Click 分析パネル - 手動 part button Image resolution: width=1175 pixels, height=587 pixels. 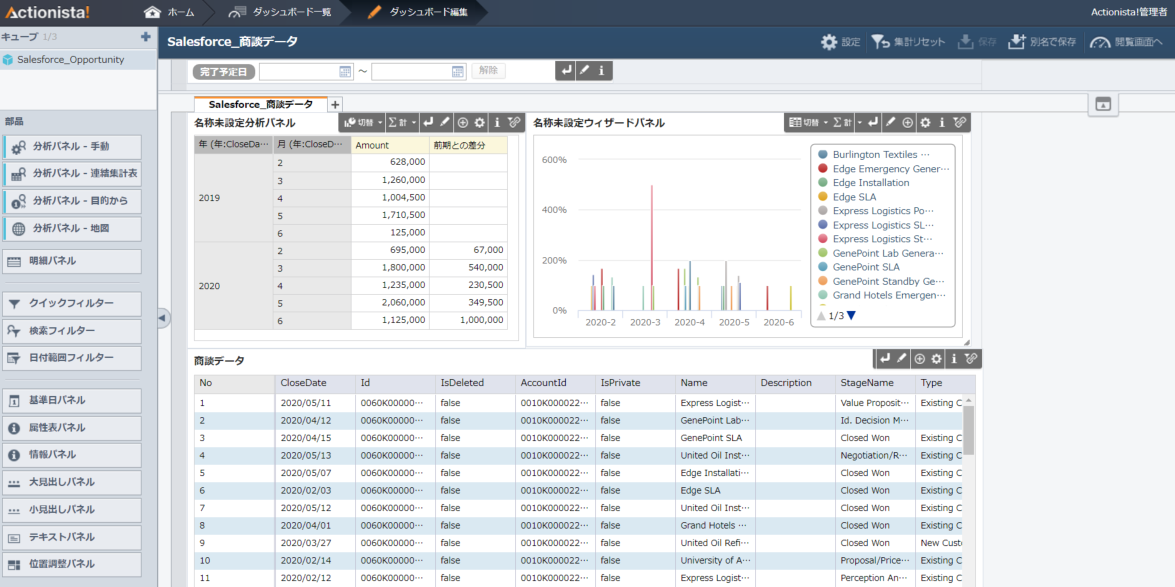(x=72, y=147)
